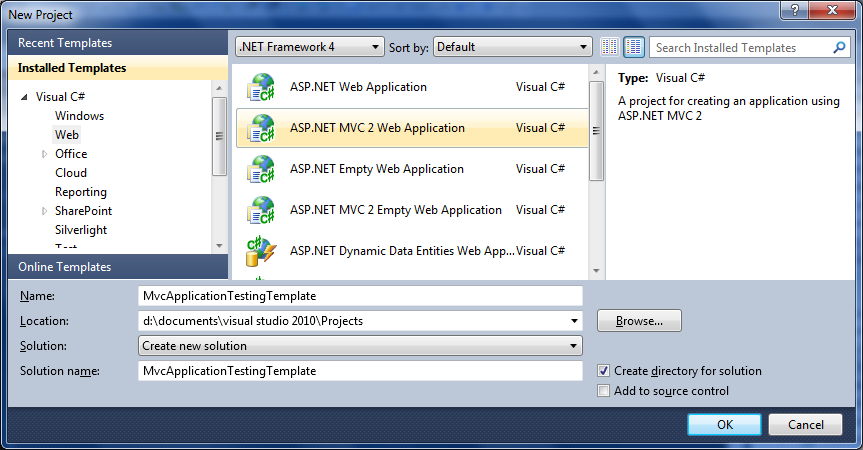Screen dimensions: 863x450
Task: Toggle Create directory for solution checkbox
Action: [604, 371]
